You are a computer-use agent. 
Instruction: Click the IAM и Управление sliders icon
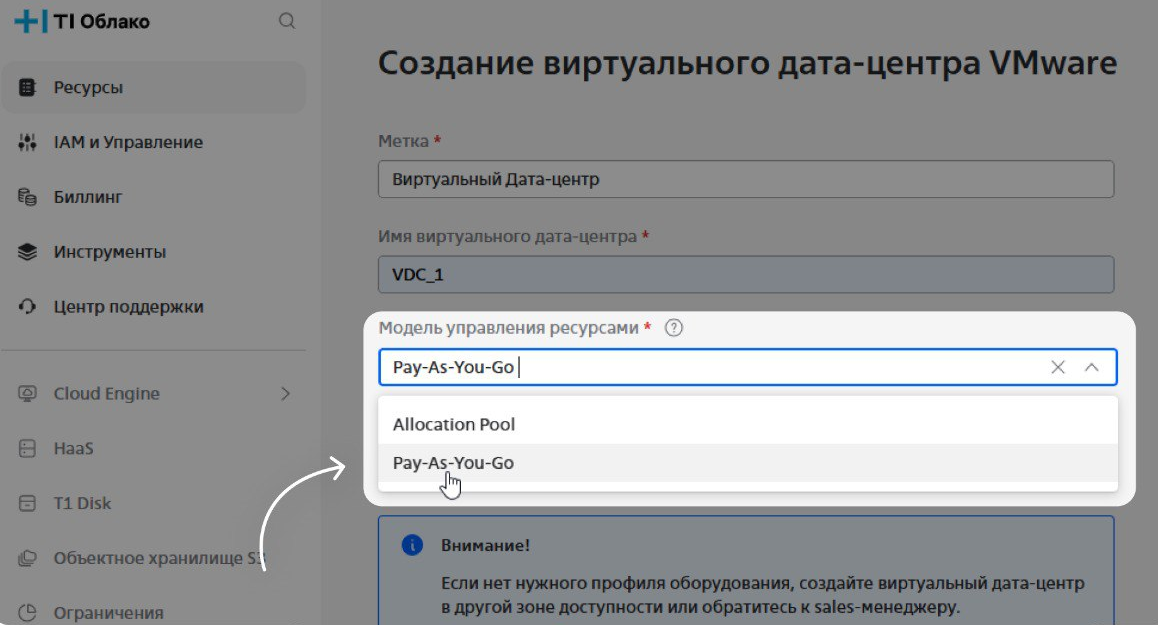coord(28,143)
